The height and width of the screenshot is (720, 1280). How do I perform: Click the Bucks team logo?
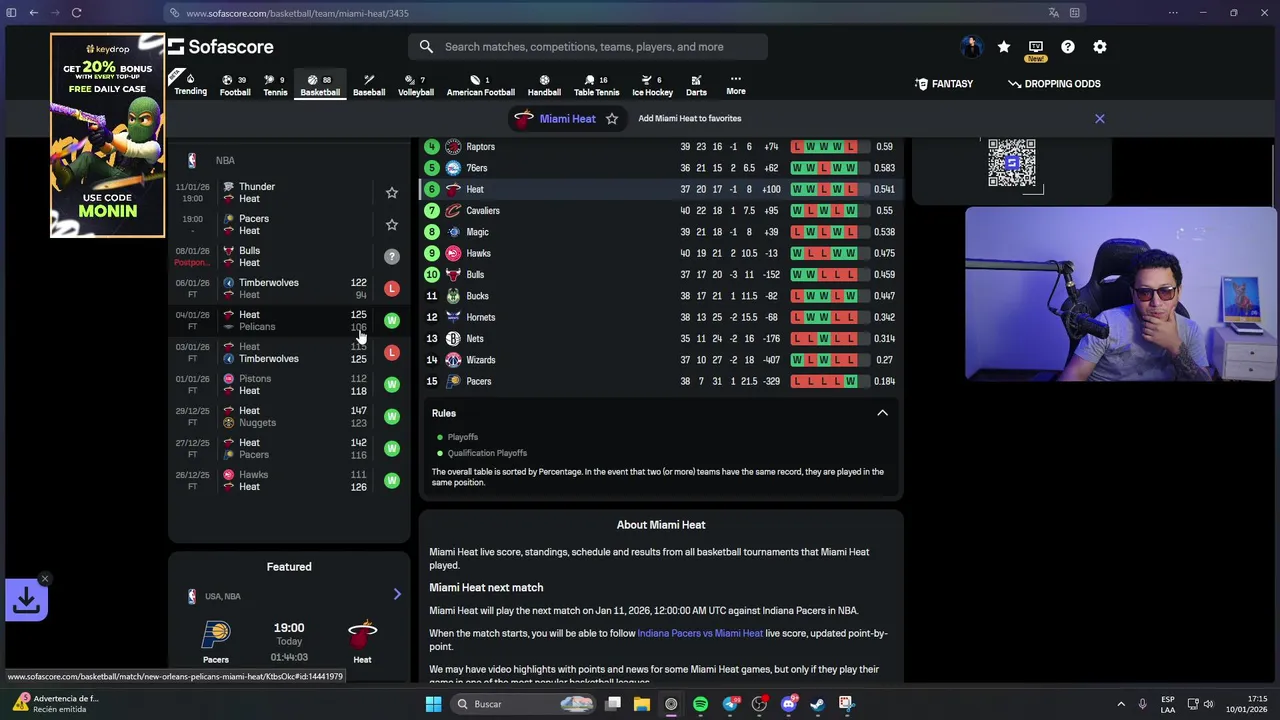pyautogui.click(x=453, y=296)
